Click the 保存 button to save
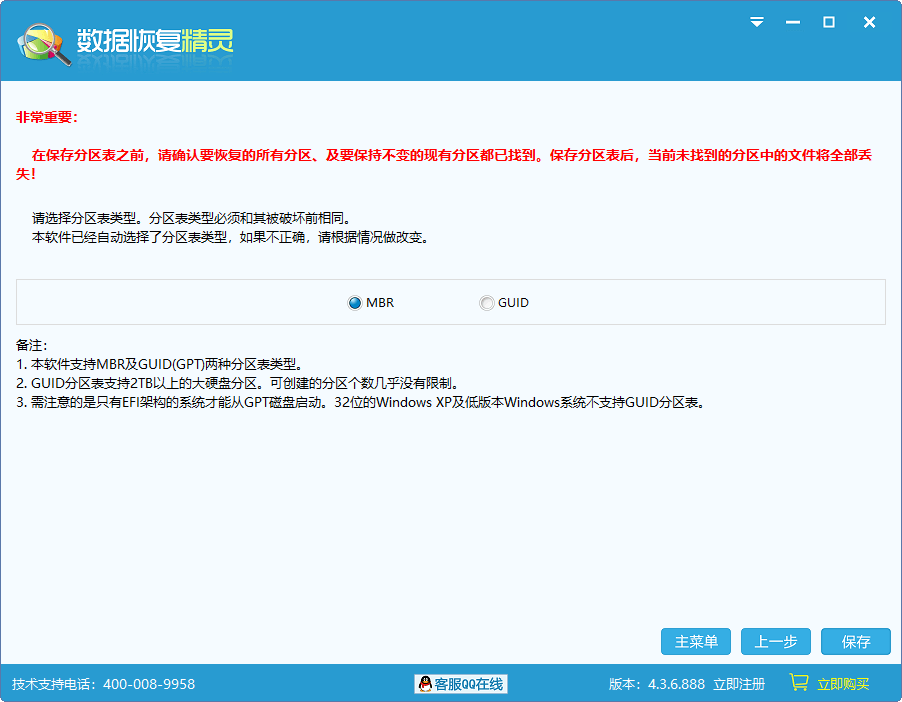This screenshot has width=902, height=702. pos(855,642)
